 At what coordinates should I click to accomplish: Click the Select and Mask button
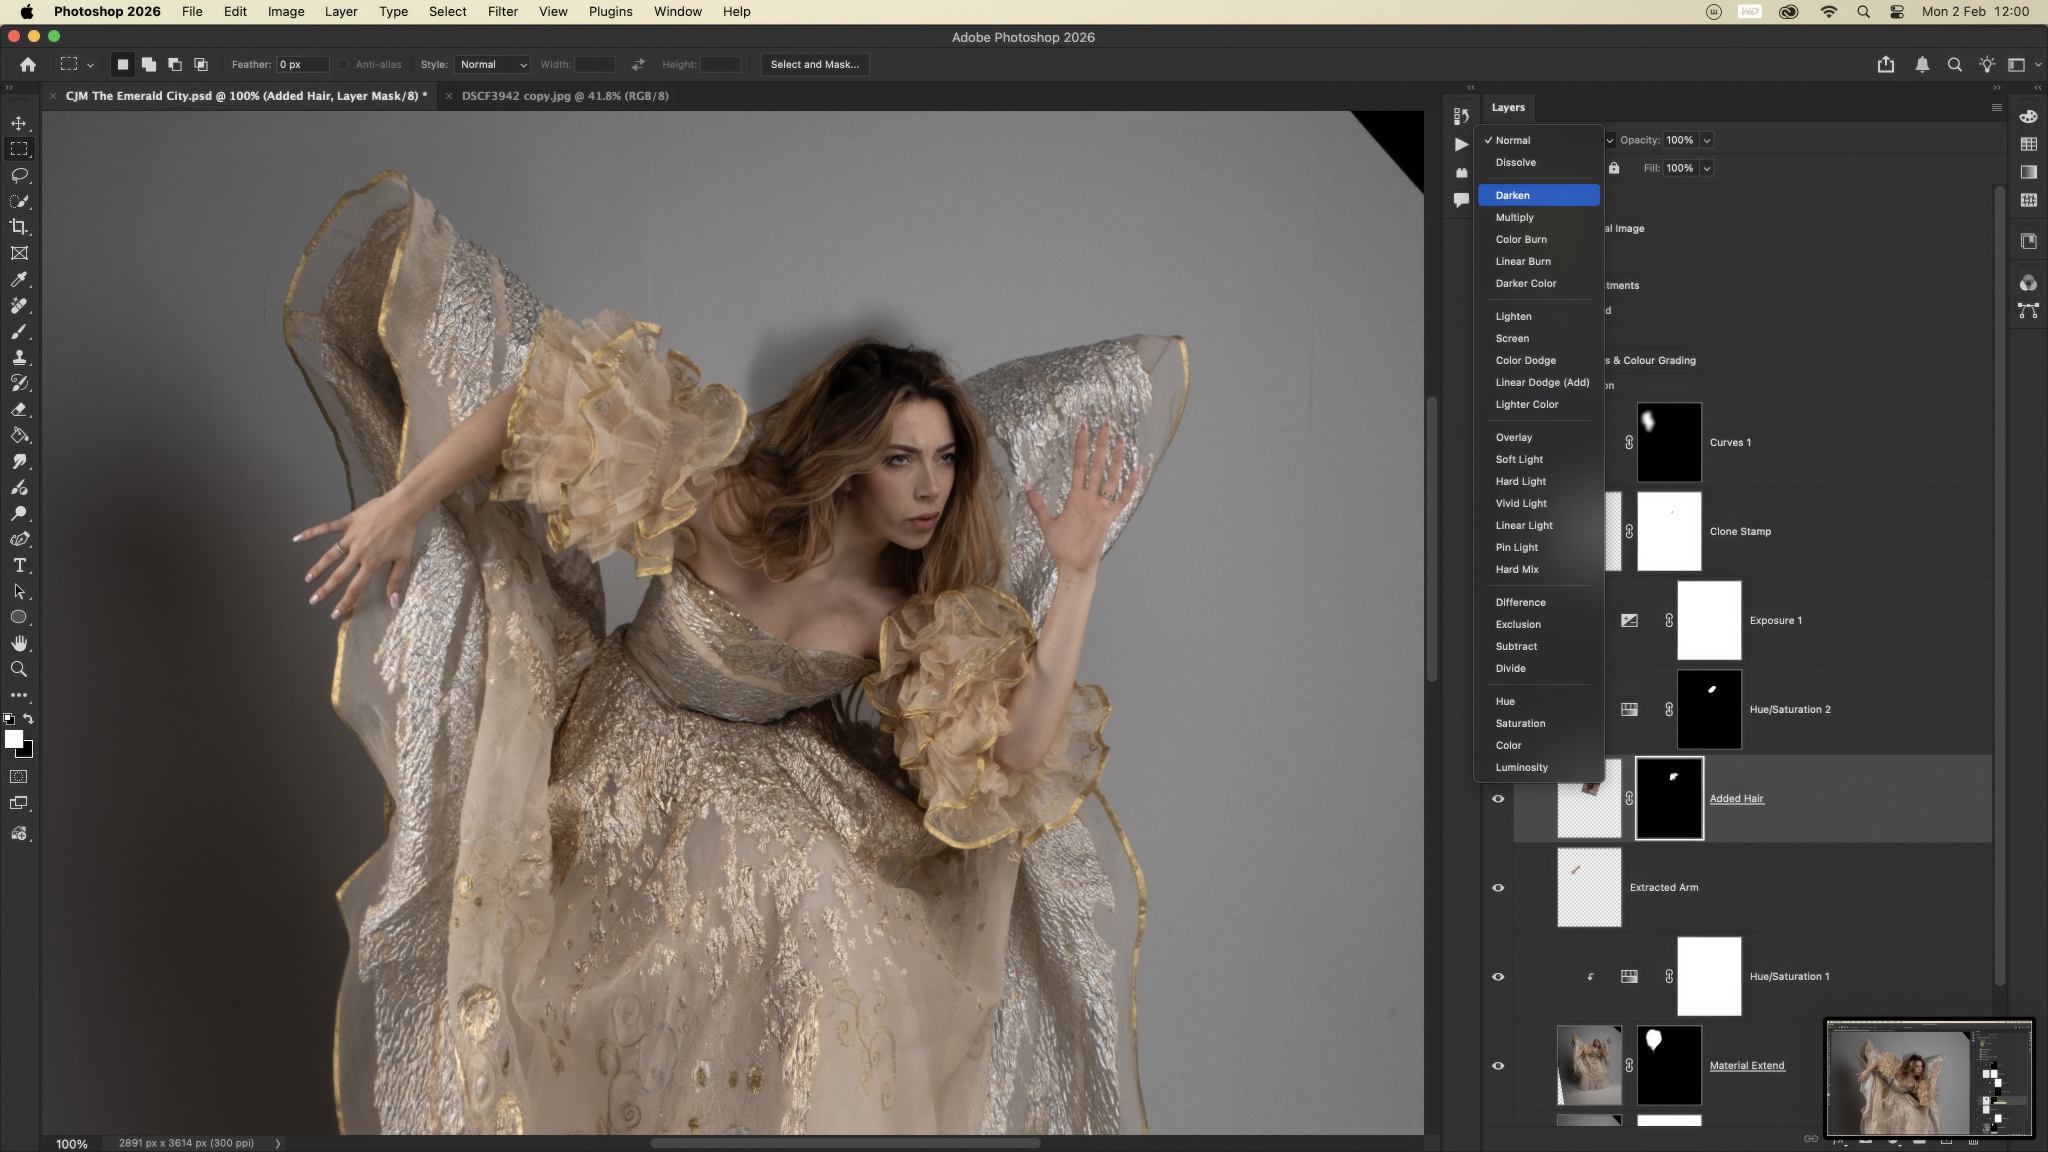click(814, 64)
